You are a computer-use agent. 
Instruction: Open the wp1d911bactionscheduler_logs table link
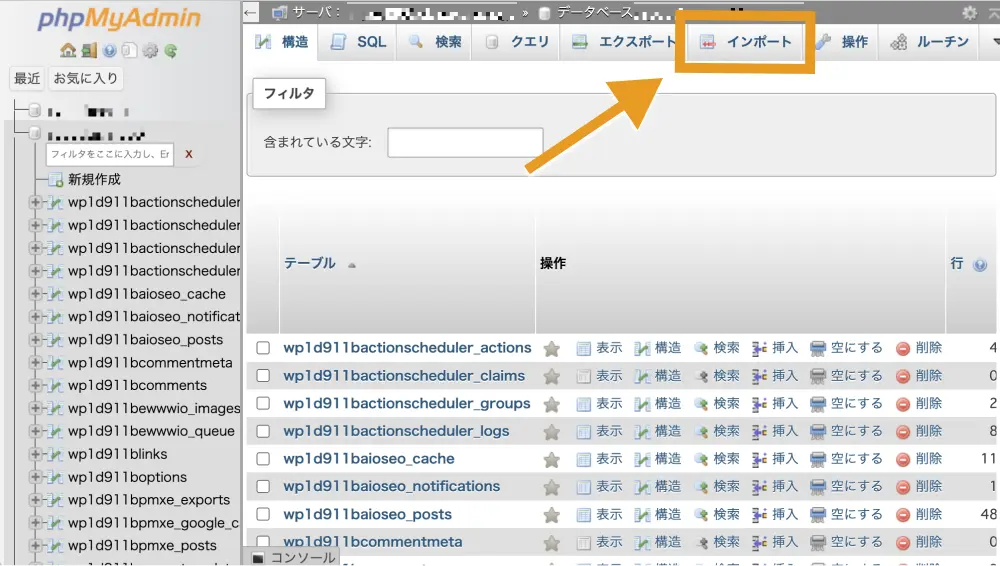point(396,431)
